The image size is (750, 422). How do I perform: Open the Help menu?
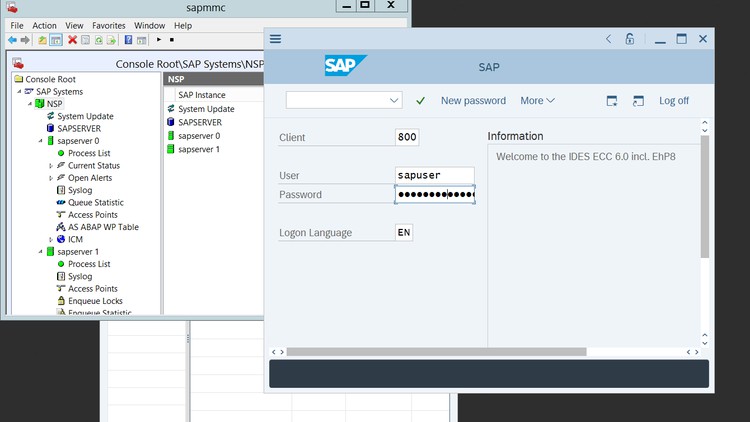[x=183, y=25]
